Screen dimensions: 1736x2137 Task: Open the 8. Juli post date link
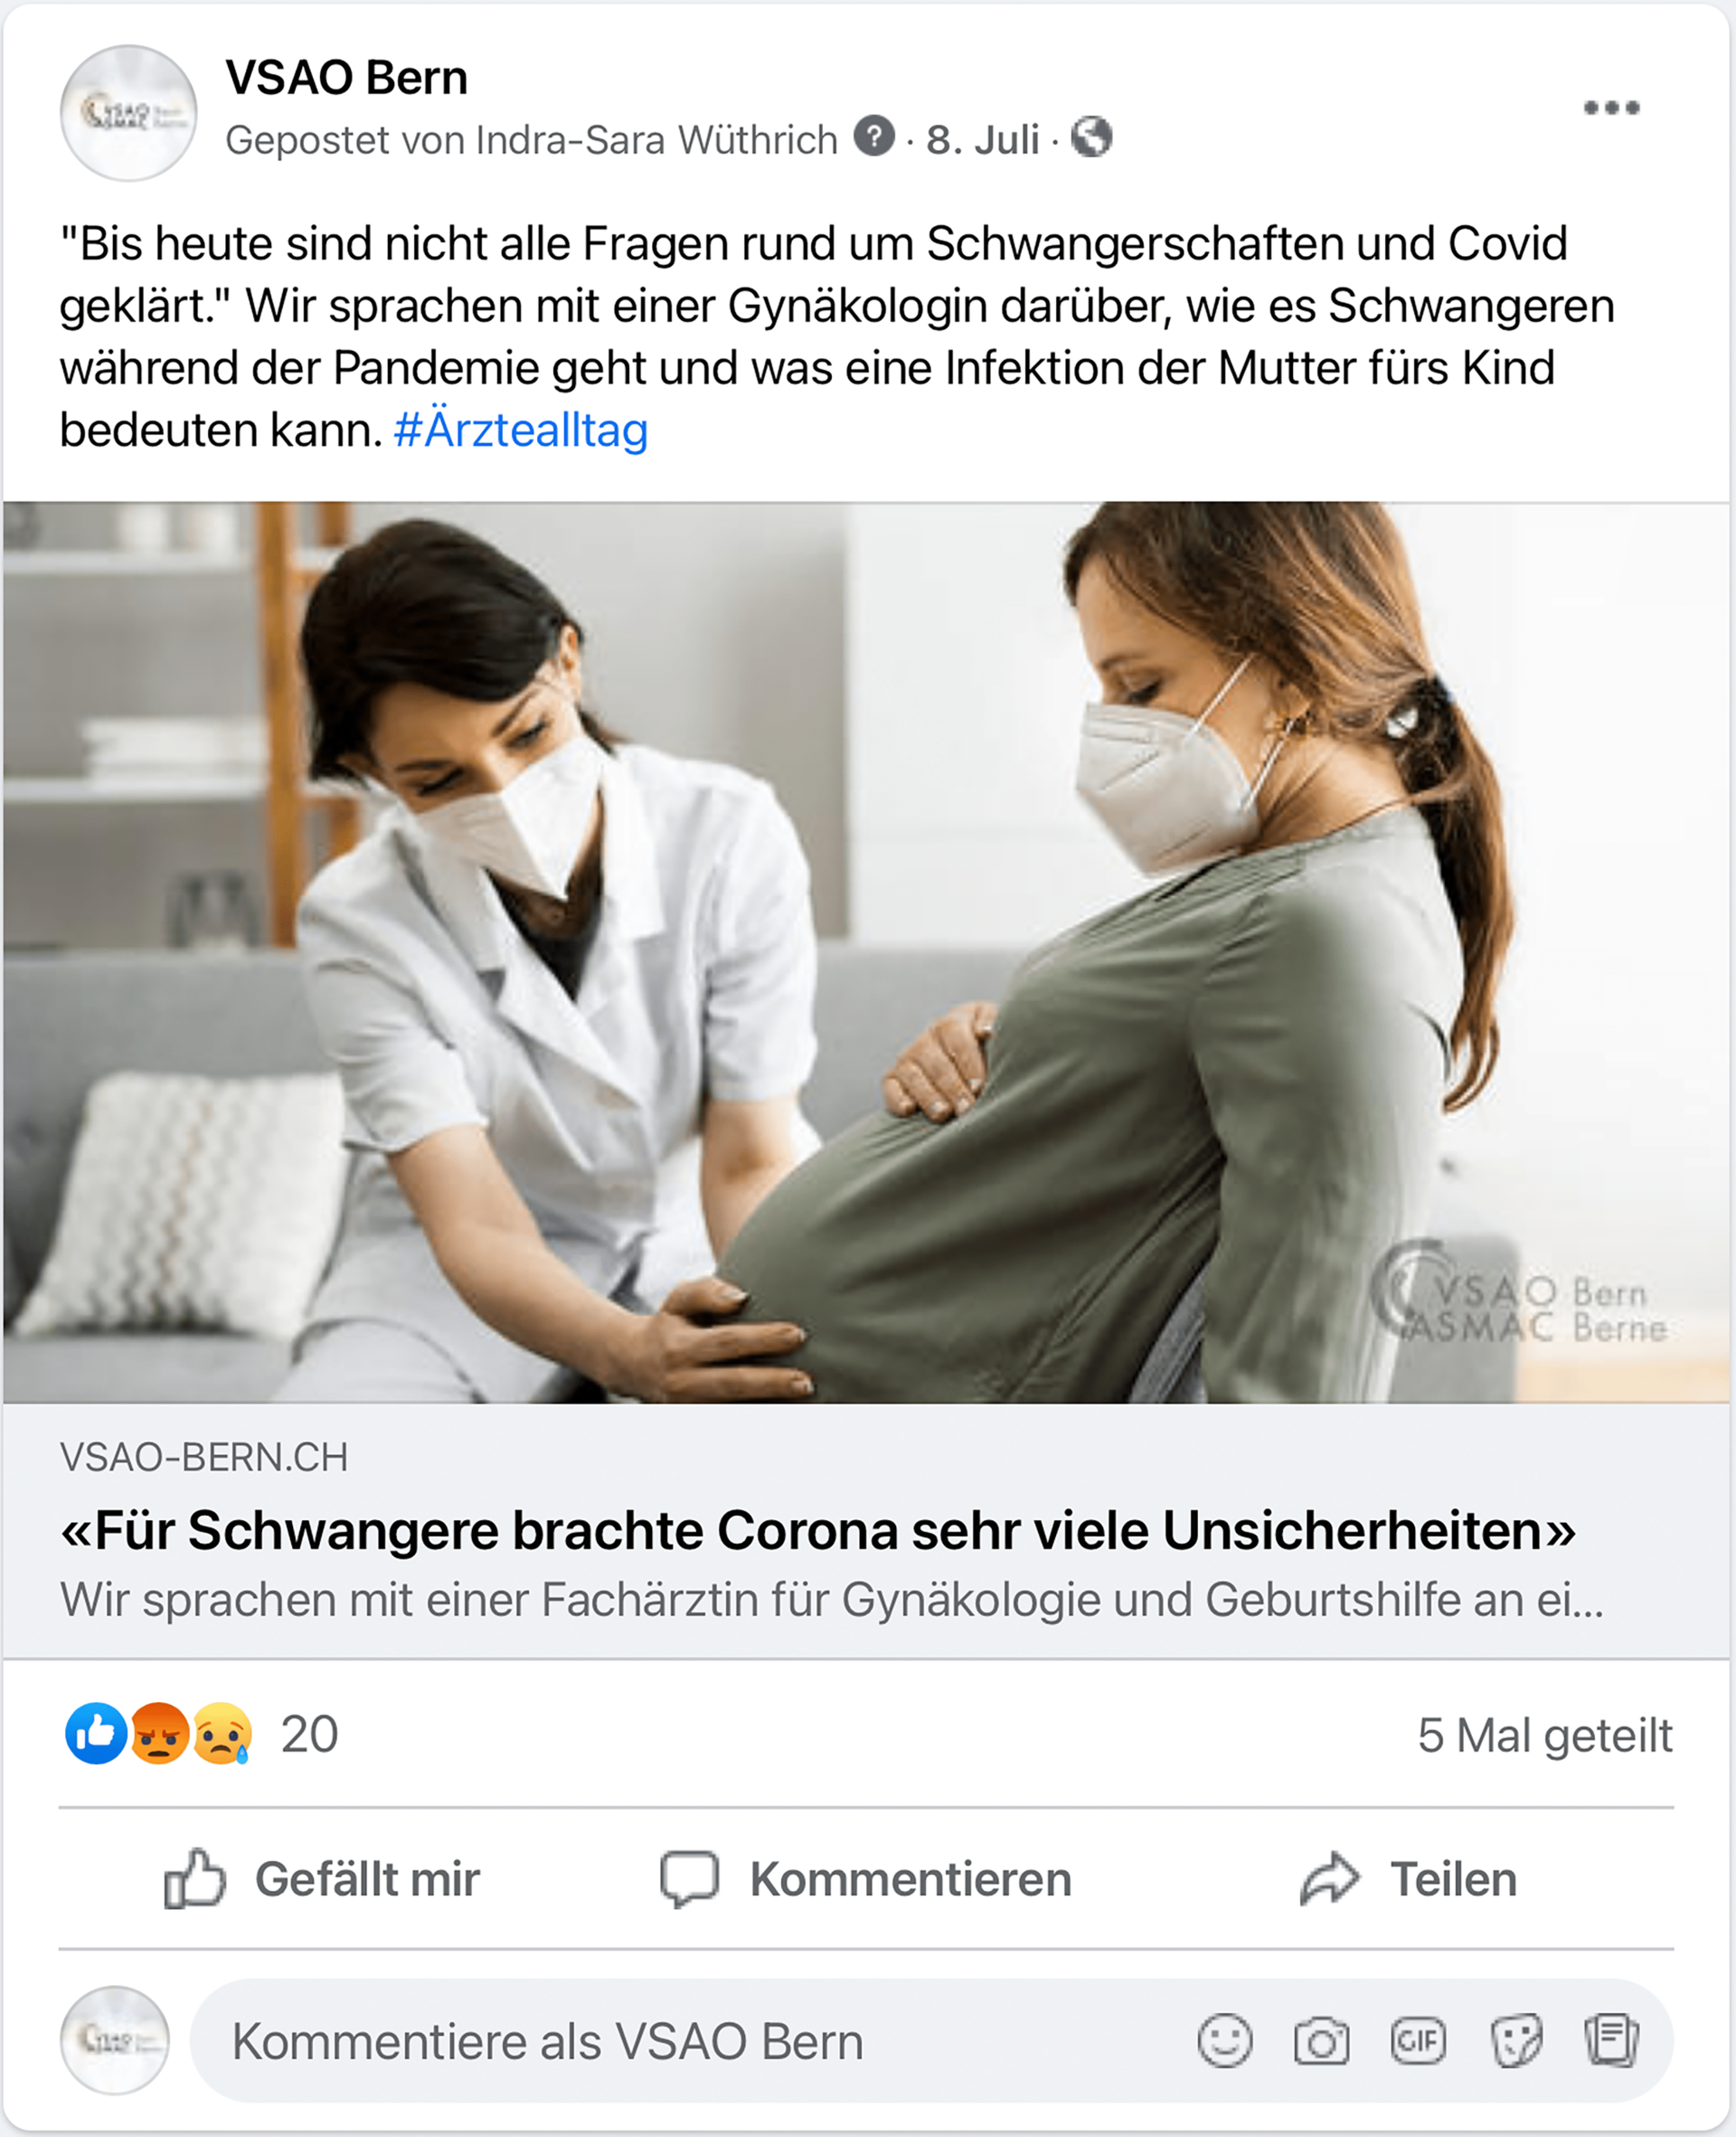[982, 140]
